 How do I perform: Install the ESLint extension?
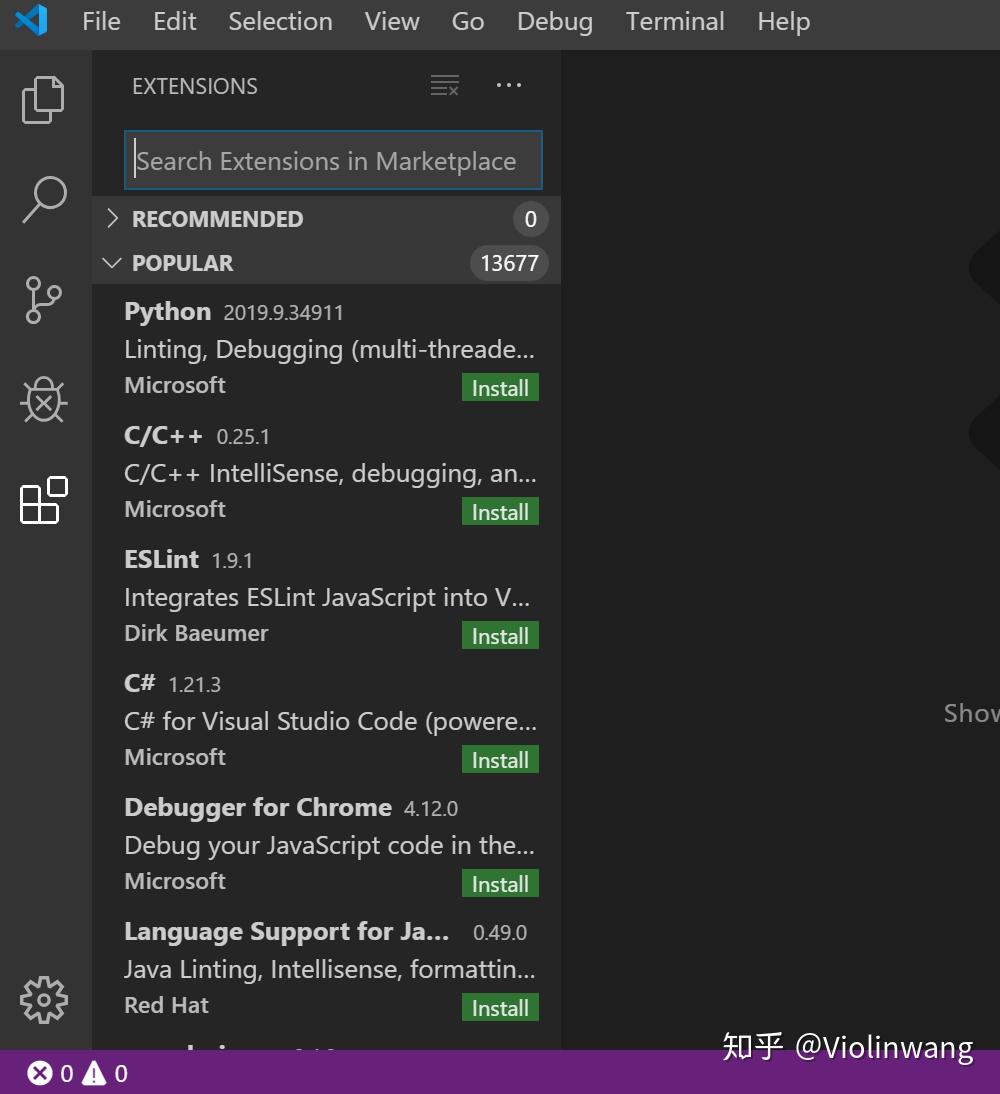[500, 636]
